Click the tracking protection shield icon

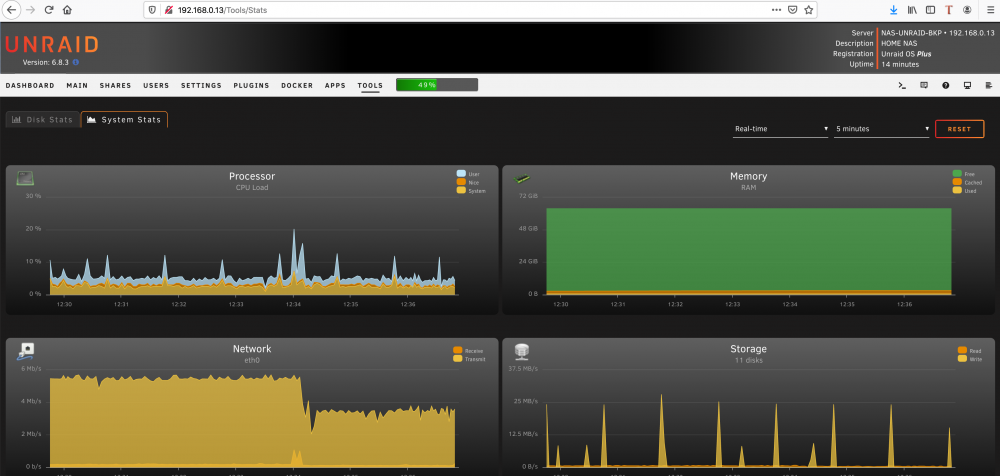[152, 10]
